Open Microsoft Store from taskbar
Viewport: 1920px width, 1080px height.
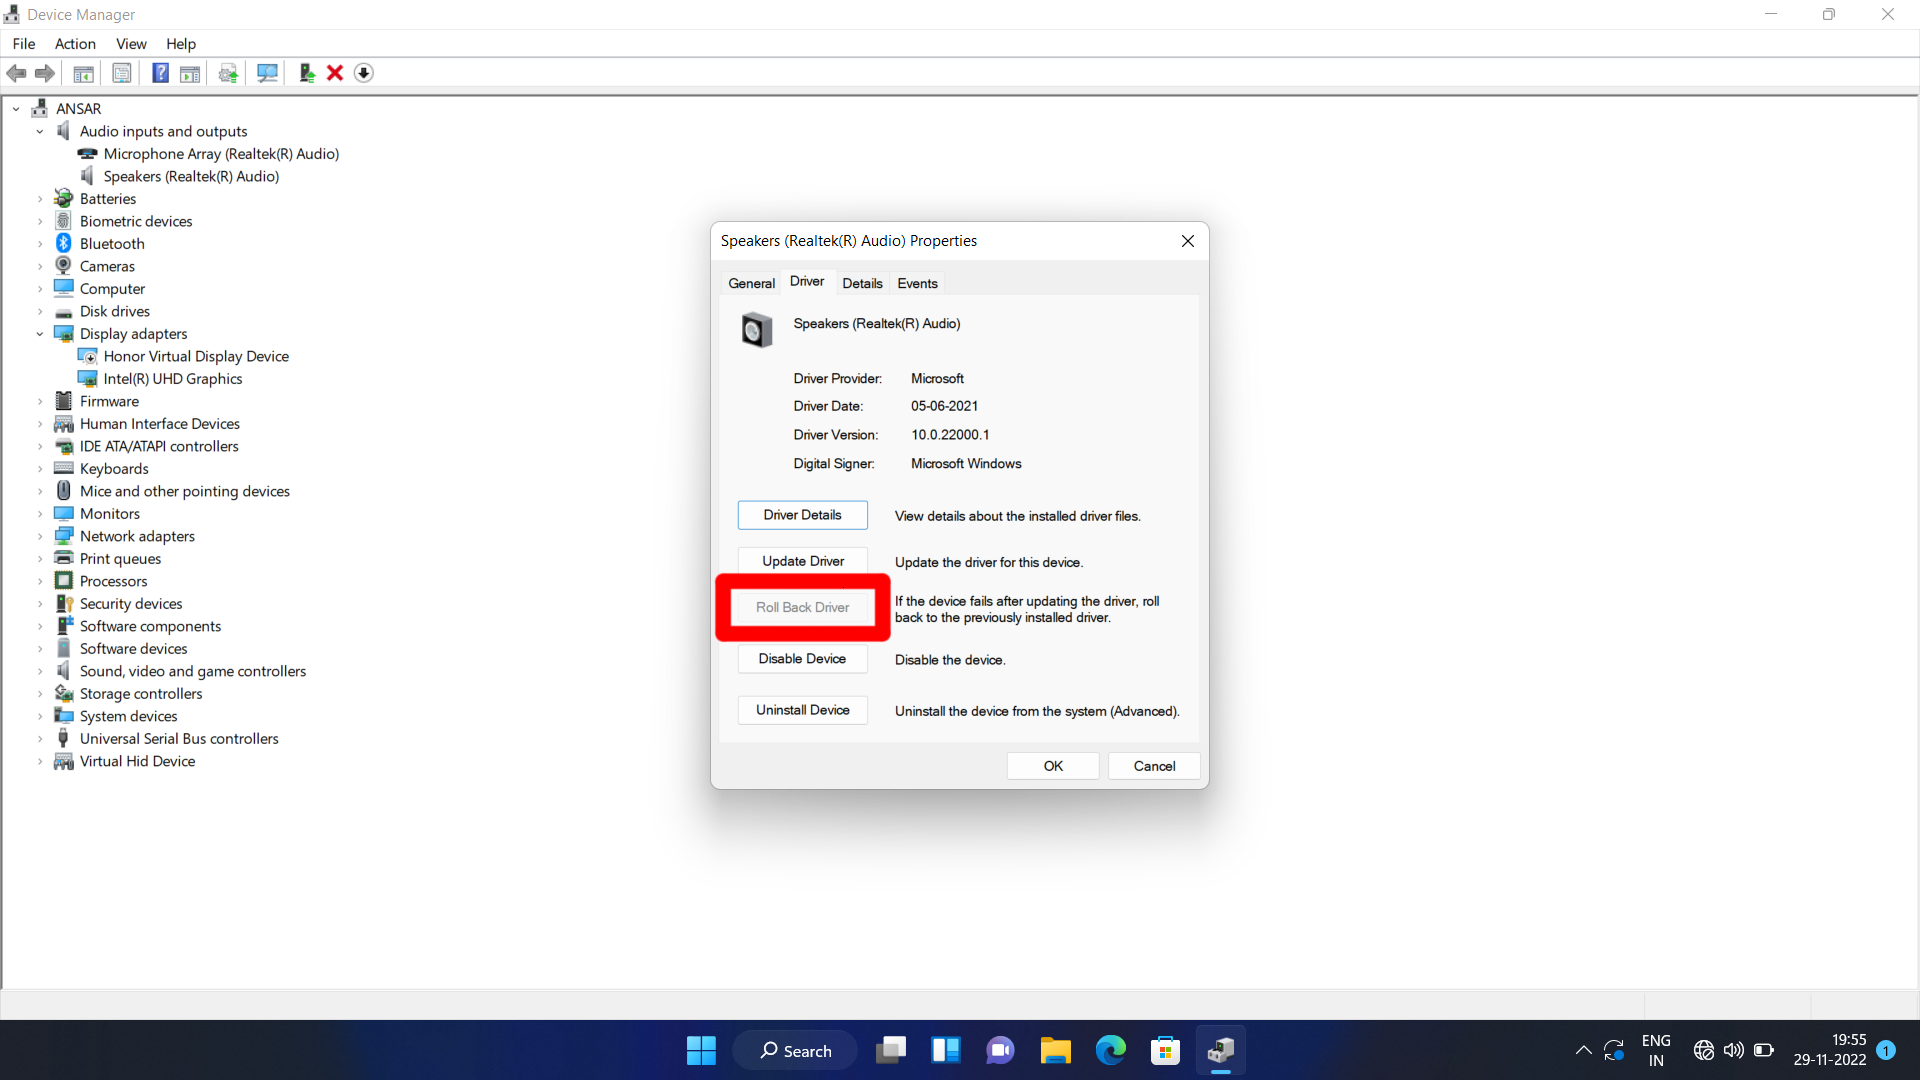(x=1165, y=1050)
